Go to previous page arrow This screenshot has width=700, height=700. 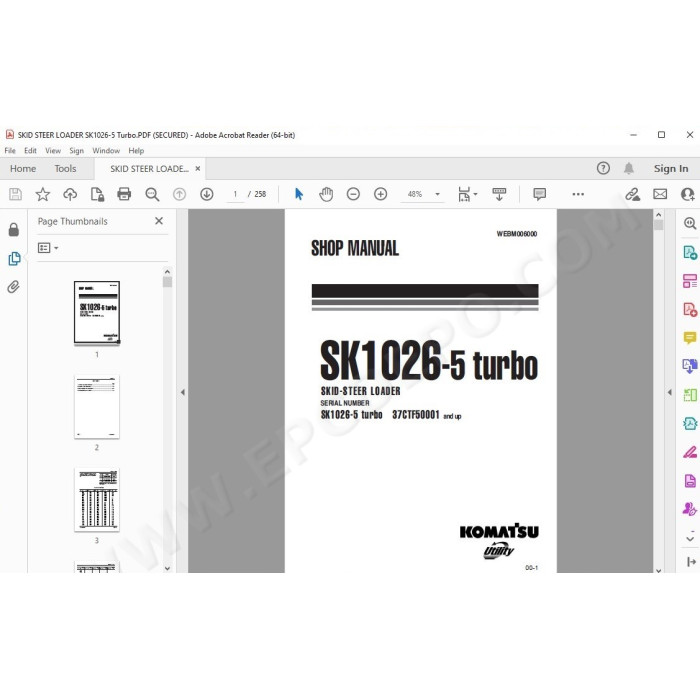tap(179, 194)
